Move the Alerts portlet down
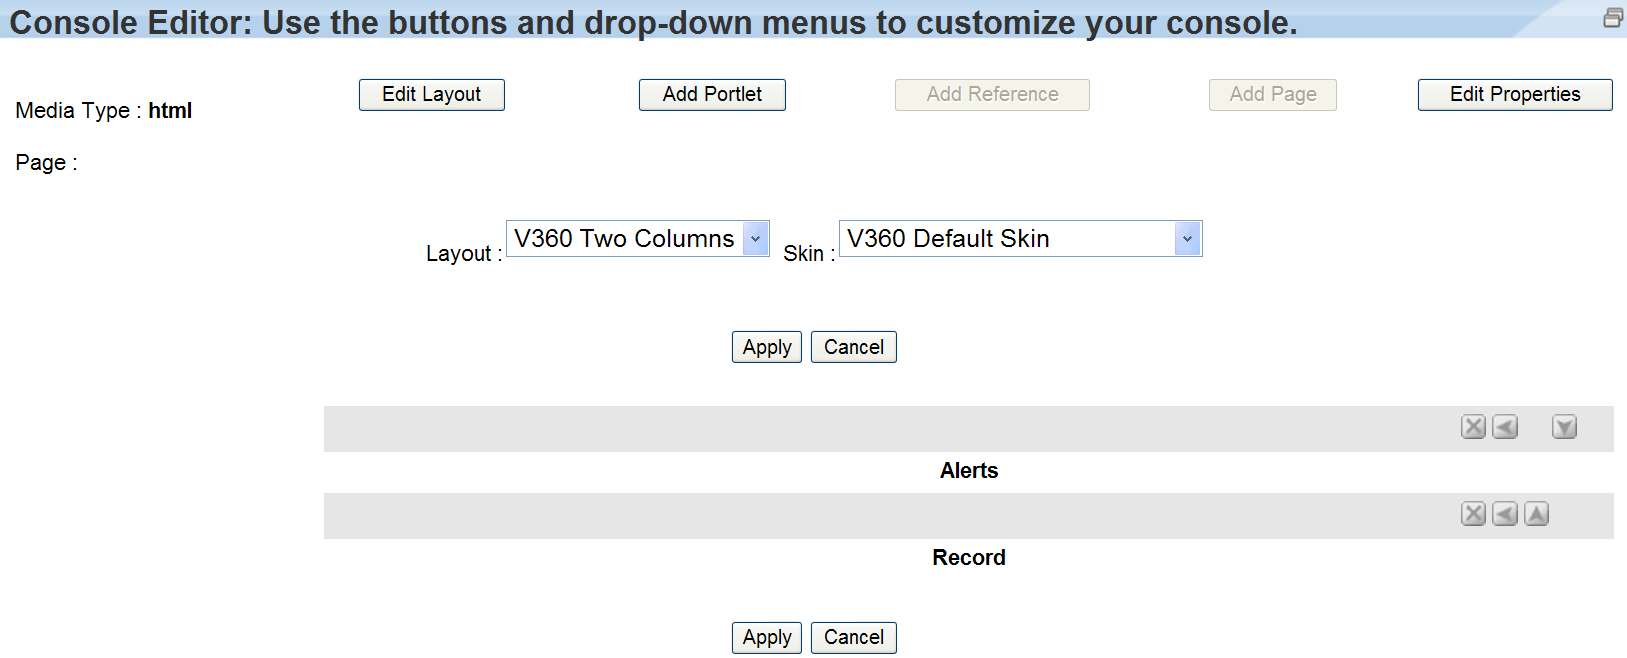The height and width of the screenshot is (658, 1627). [1564, 427]
